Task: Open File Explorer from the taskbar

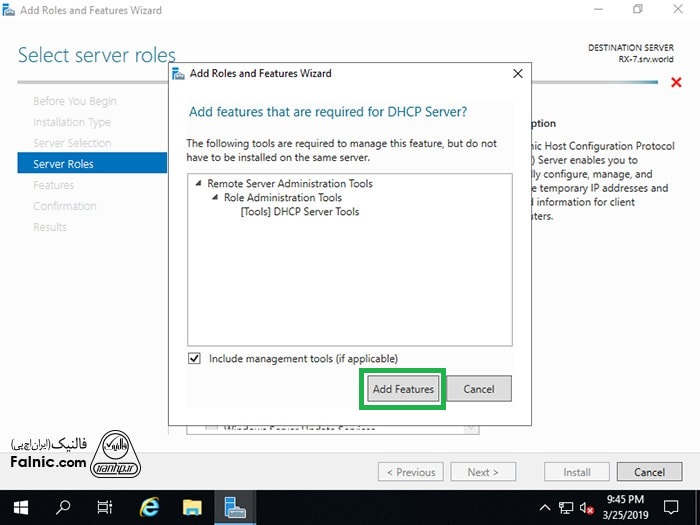Action: (x=192, y=507)
